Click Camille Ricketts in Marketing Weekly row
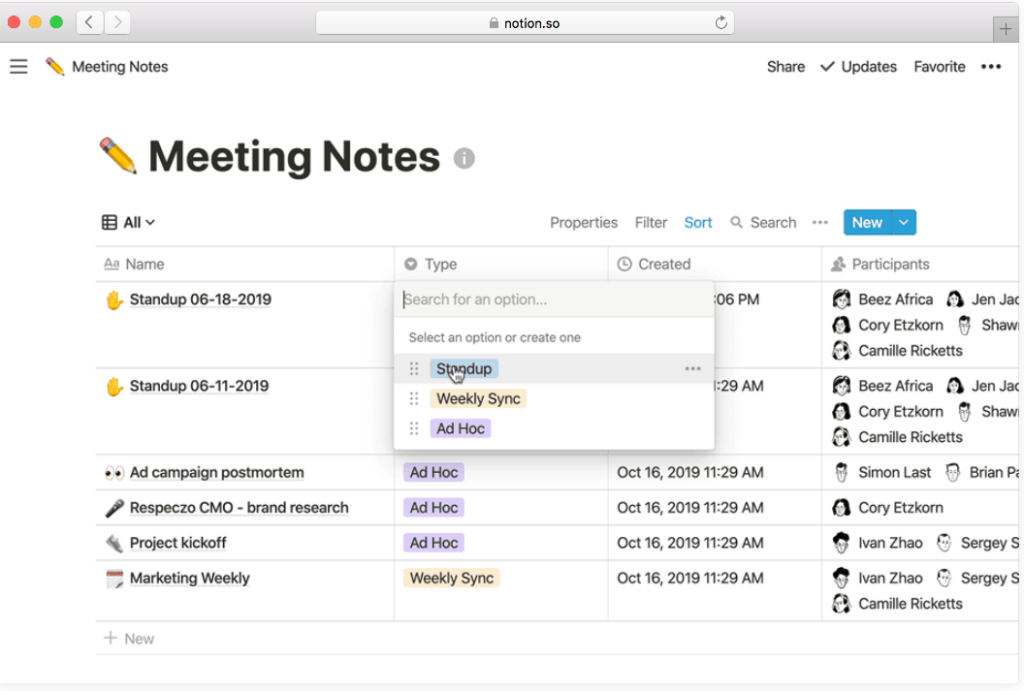1024x691 pixels. (898, 603)
